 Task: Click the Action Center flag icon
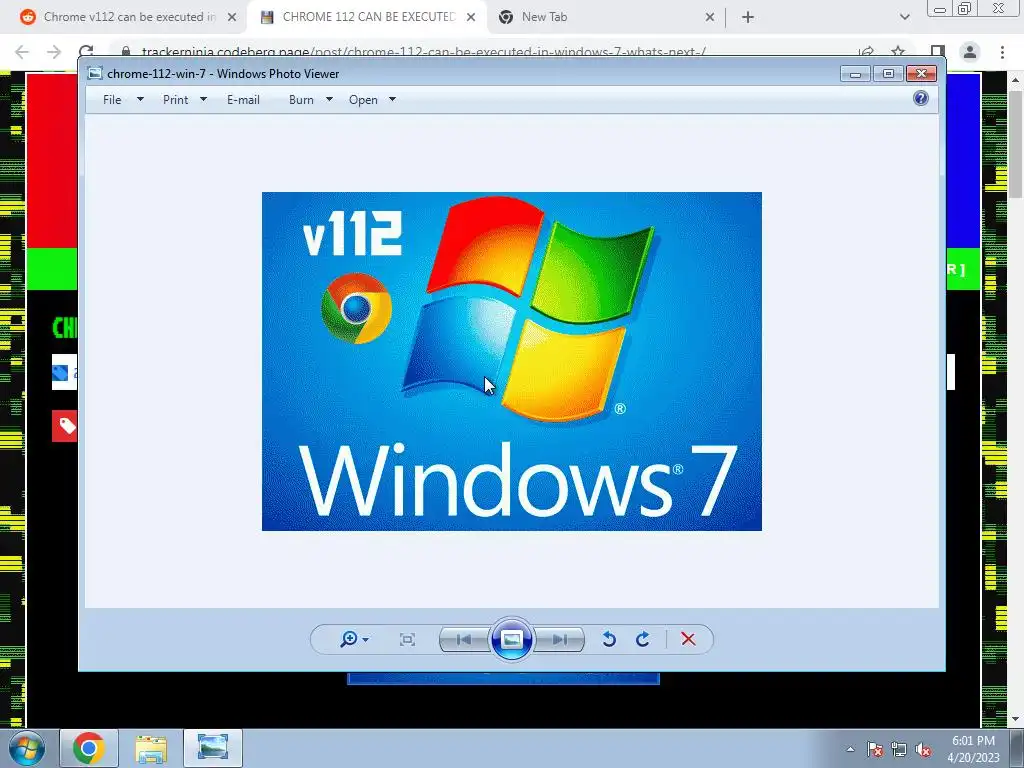[x=874, y=750]
